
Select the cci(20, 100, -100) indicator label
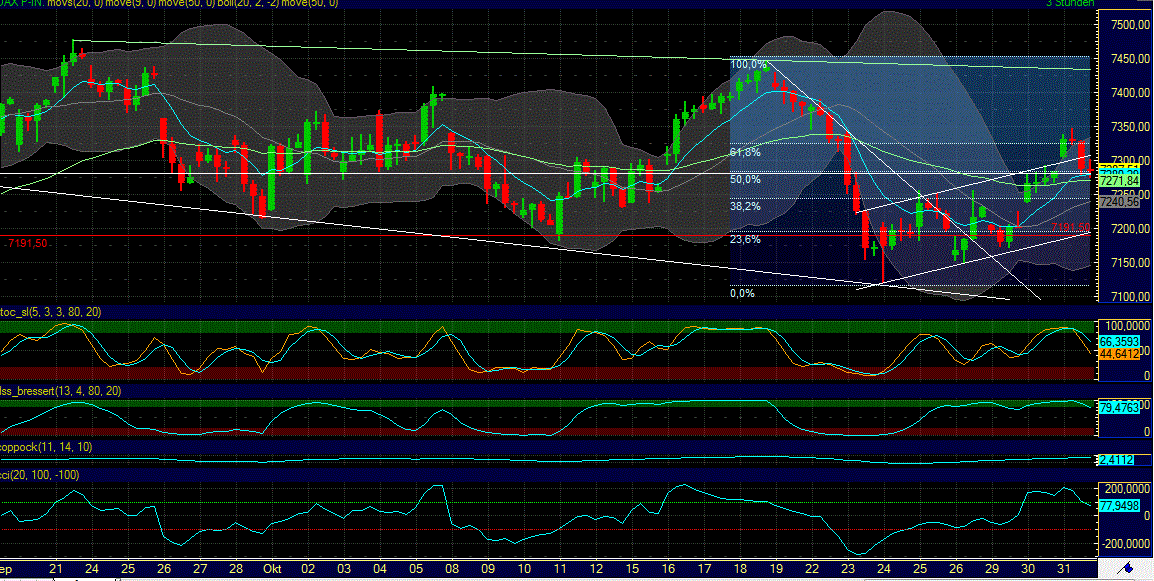click(x=40, y=472)
